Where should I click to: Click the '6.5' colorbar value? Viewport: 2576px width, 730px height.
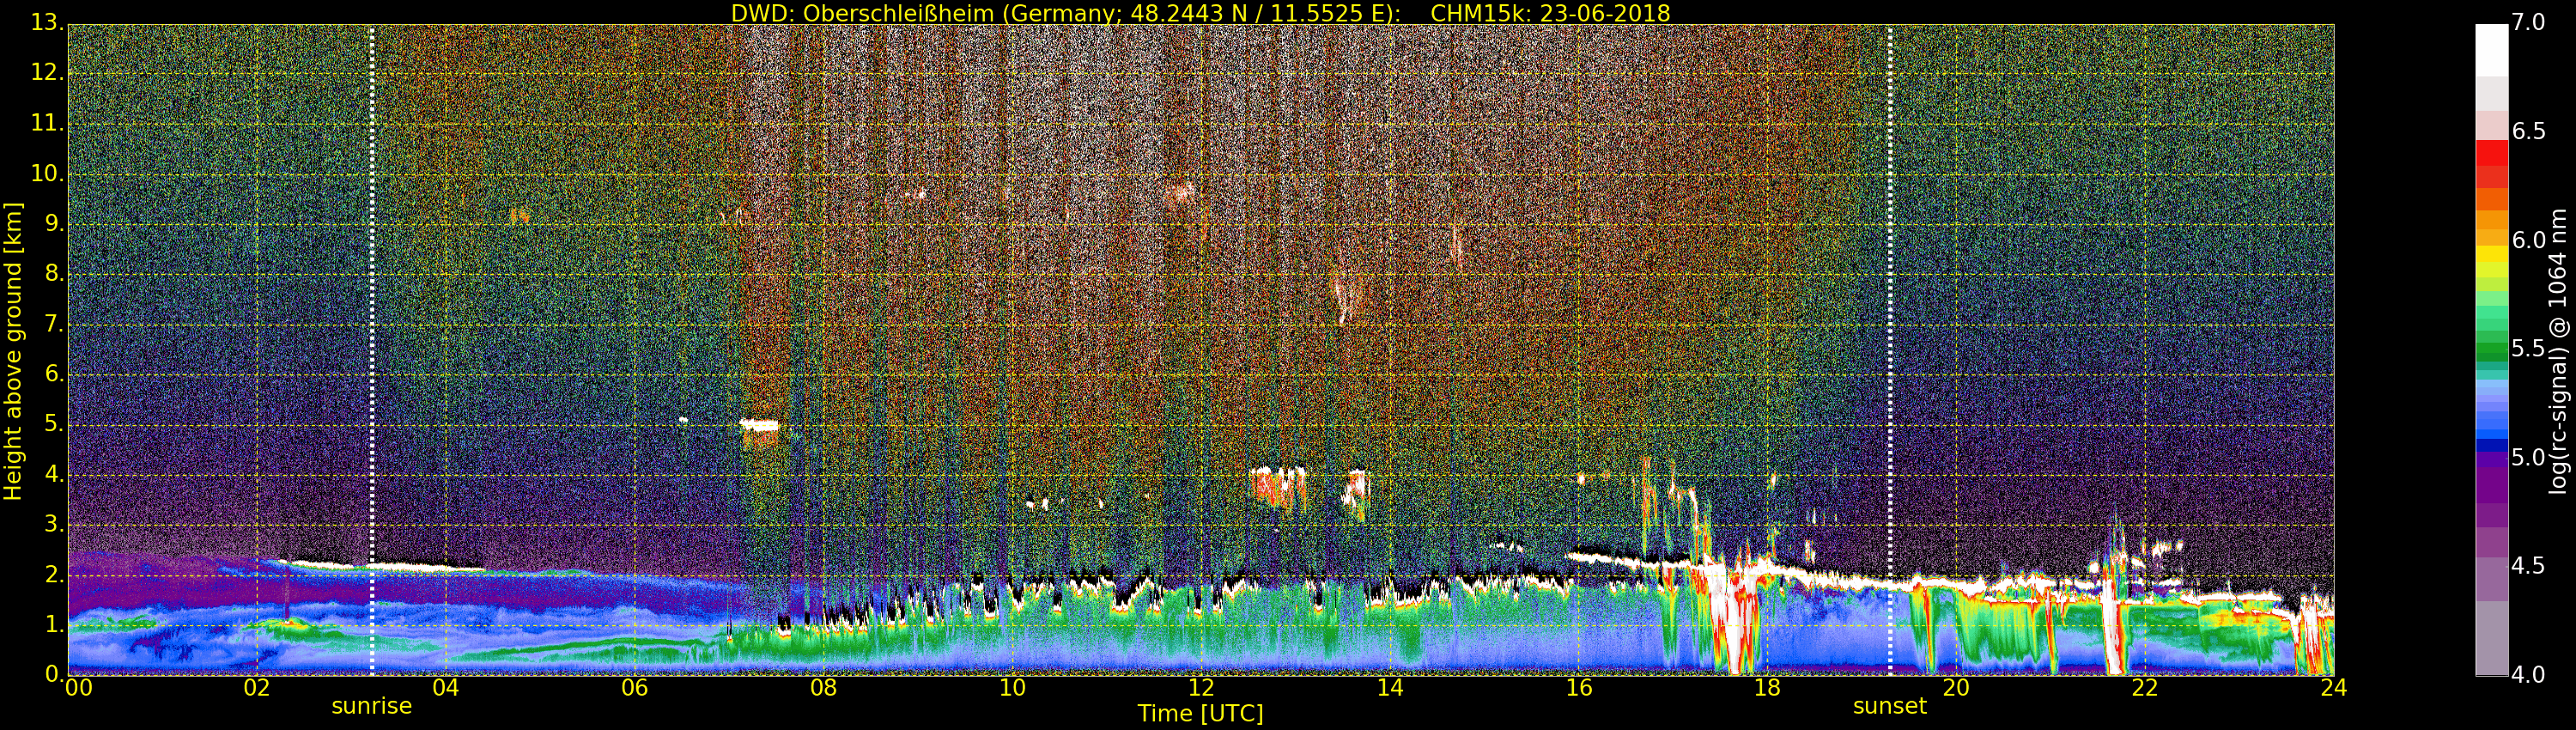tap(2529, 131)
